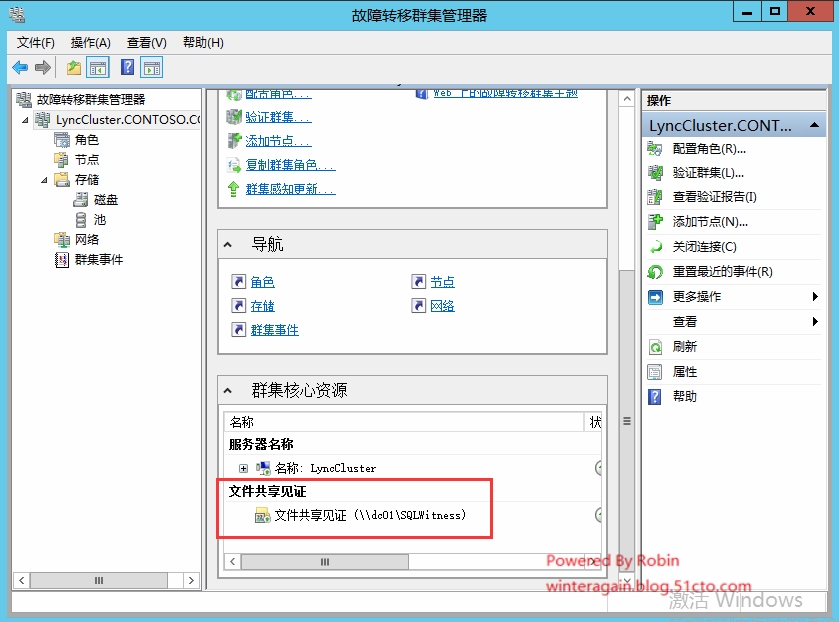Expand the 名称: LyncCluster resource row

point(243,468)
